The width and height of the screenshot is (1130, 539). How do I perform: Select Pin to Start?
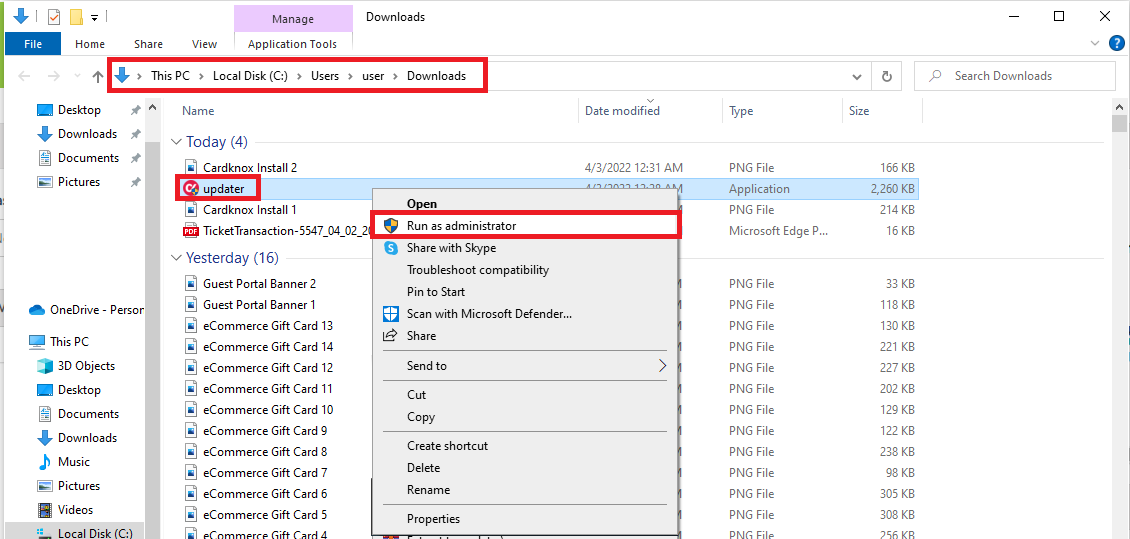point(525,292)
